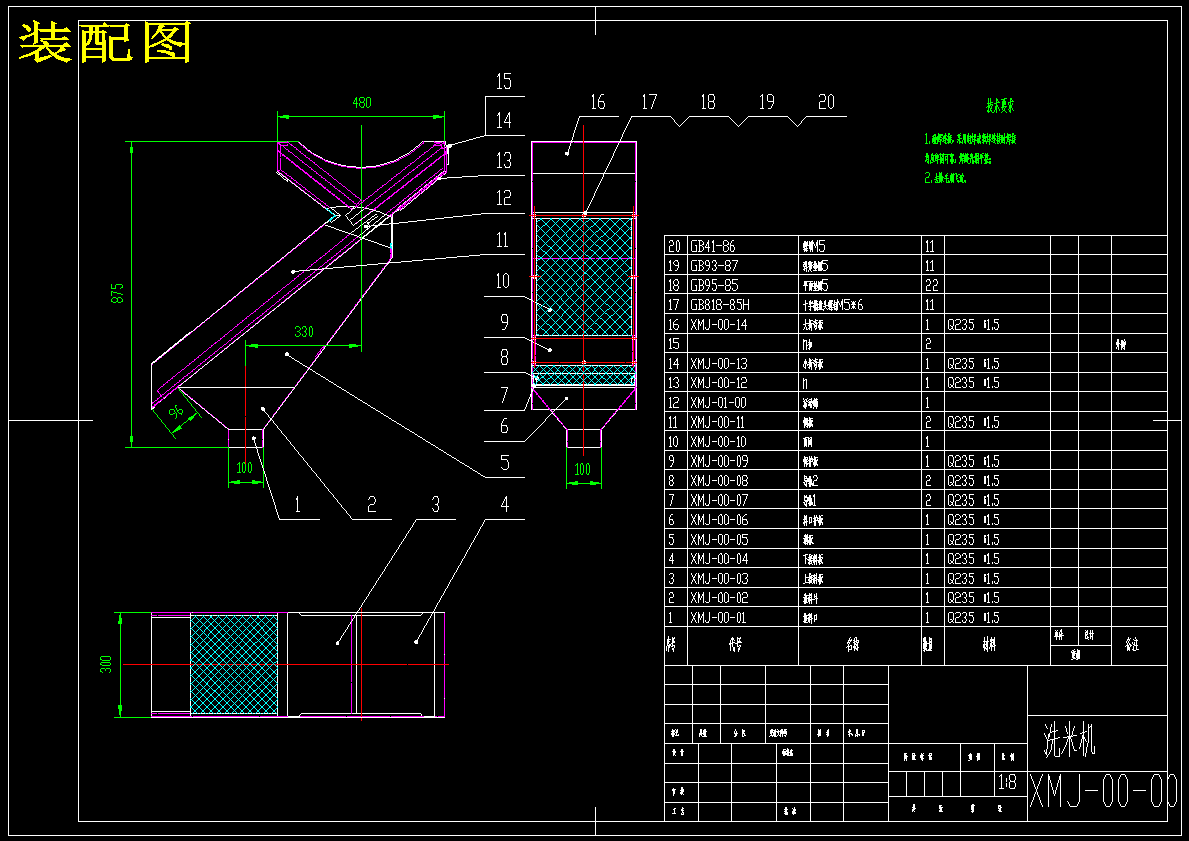Click the GB818-85H standard code cell

[x=720, y=305]
